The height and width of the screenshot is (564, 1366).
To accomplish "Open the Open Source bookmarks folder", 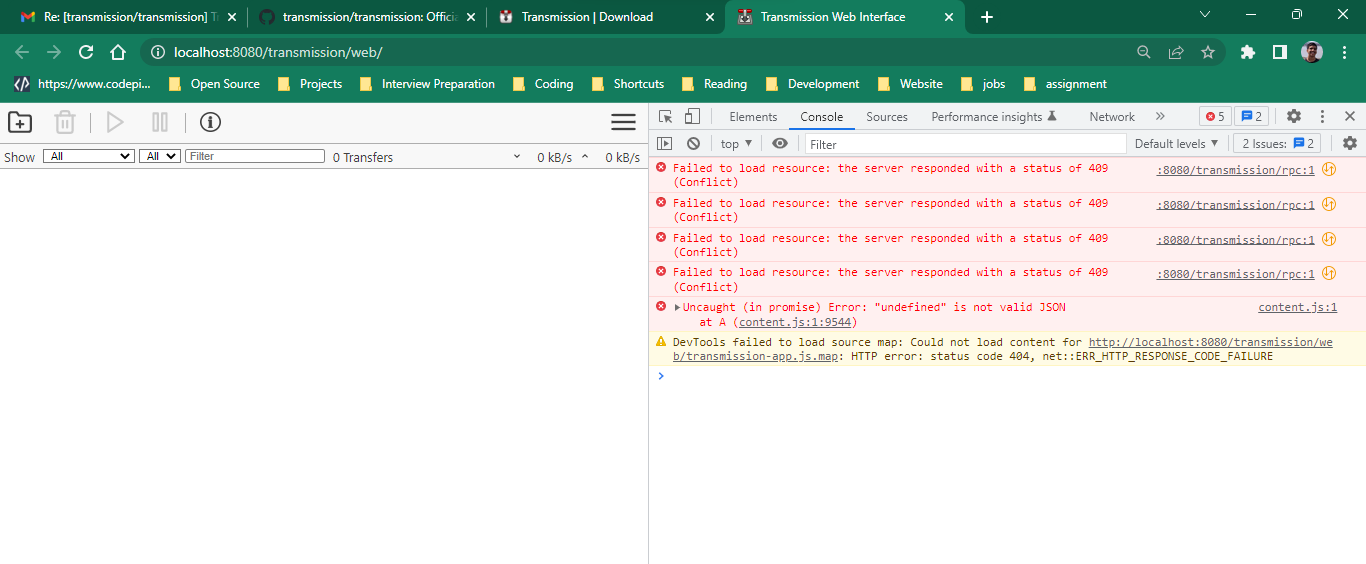I will tap(214, 84).
